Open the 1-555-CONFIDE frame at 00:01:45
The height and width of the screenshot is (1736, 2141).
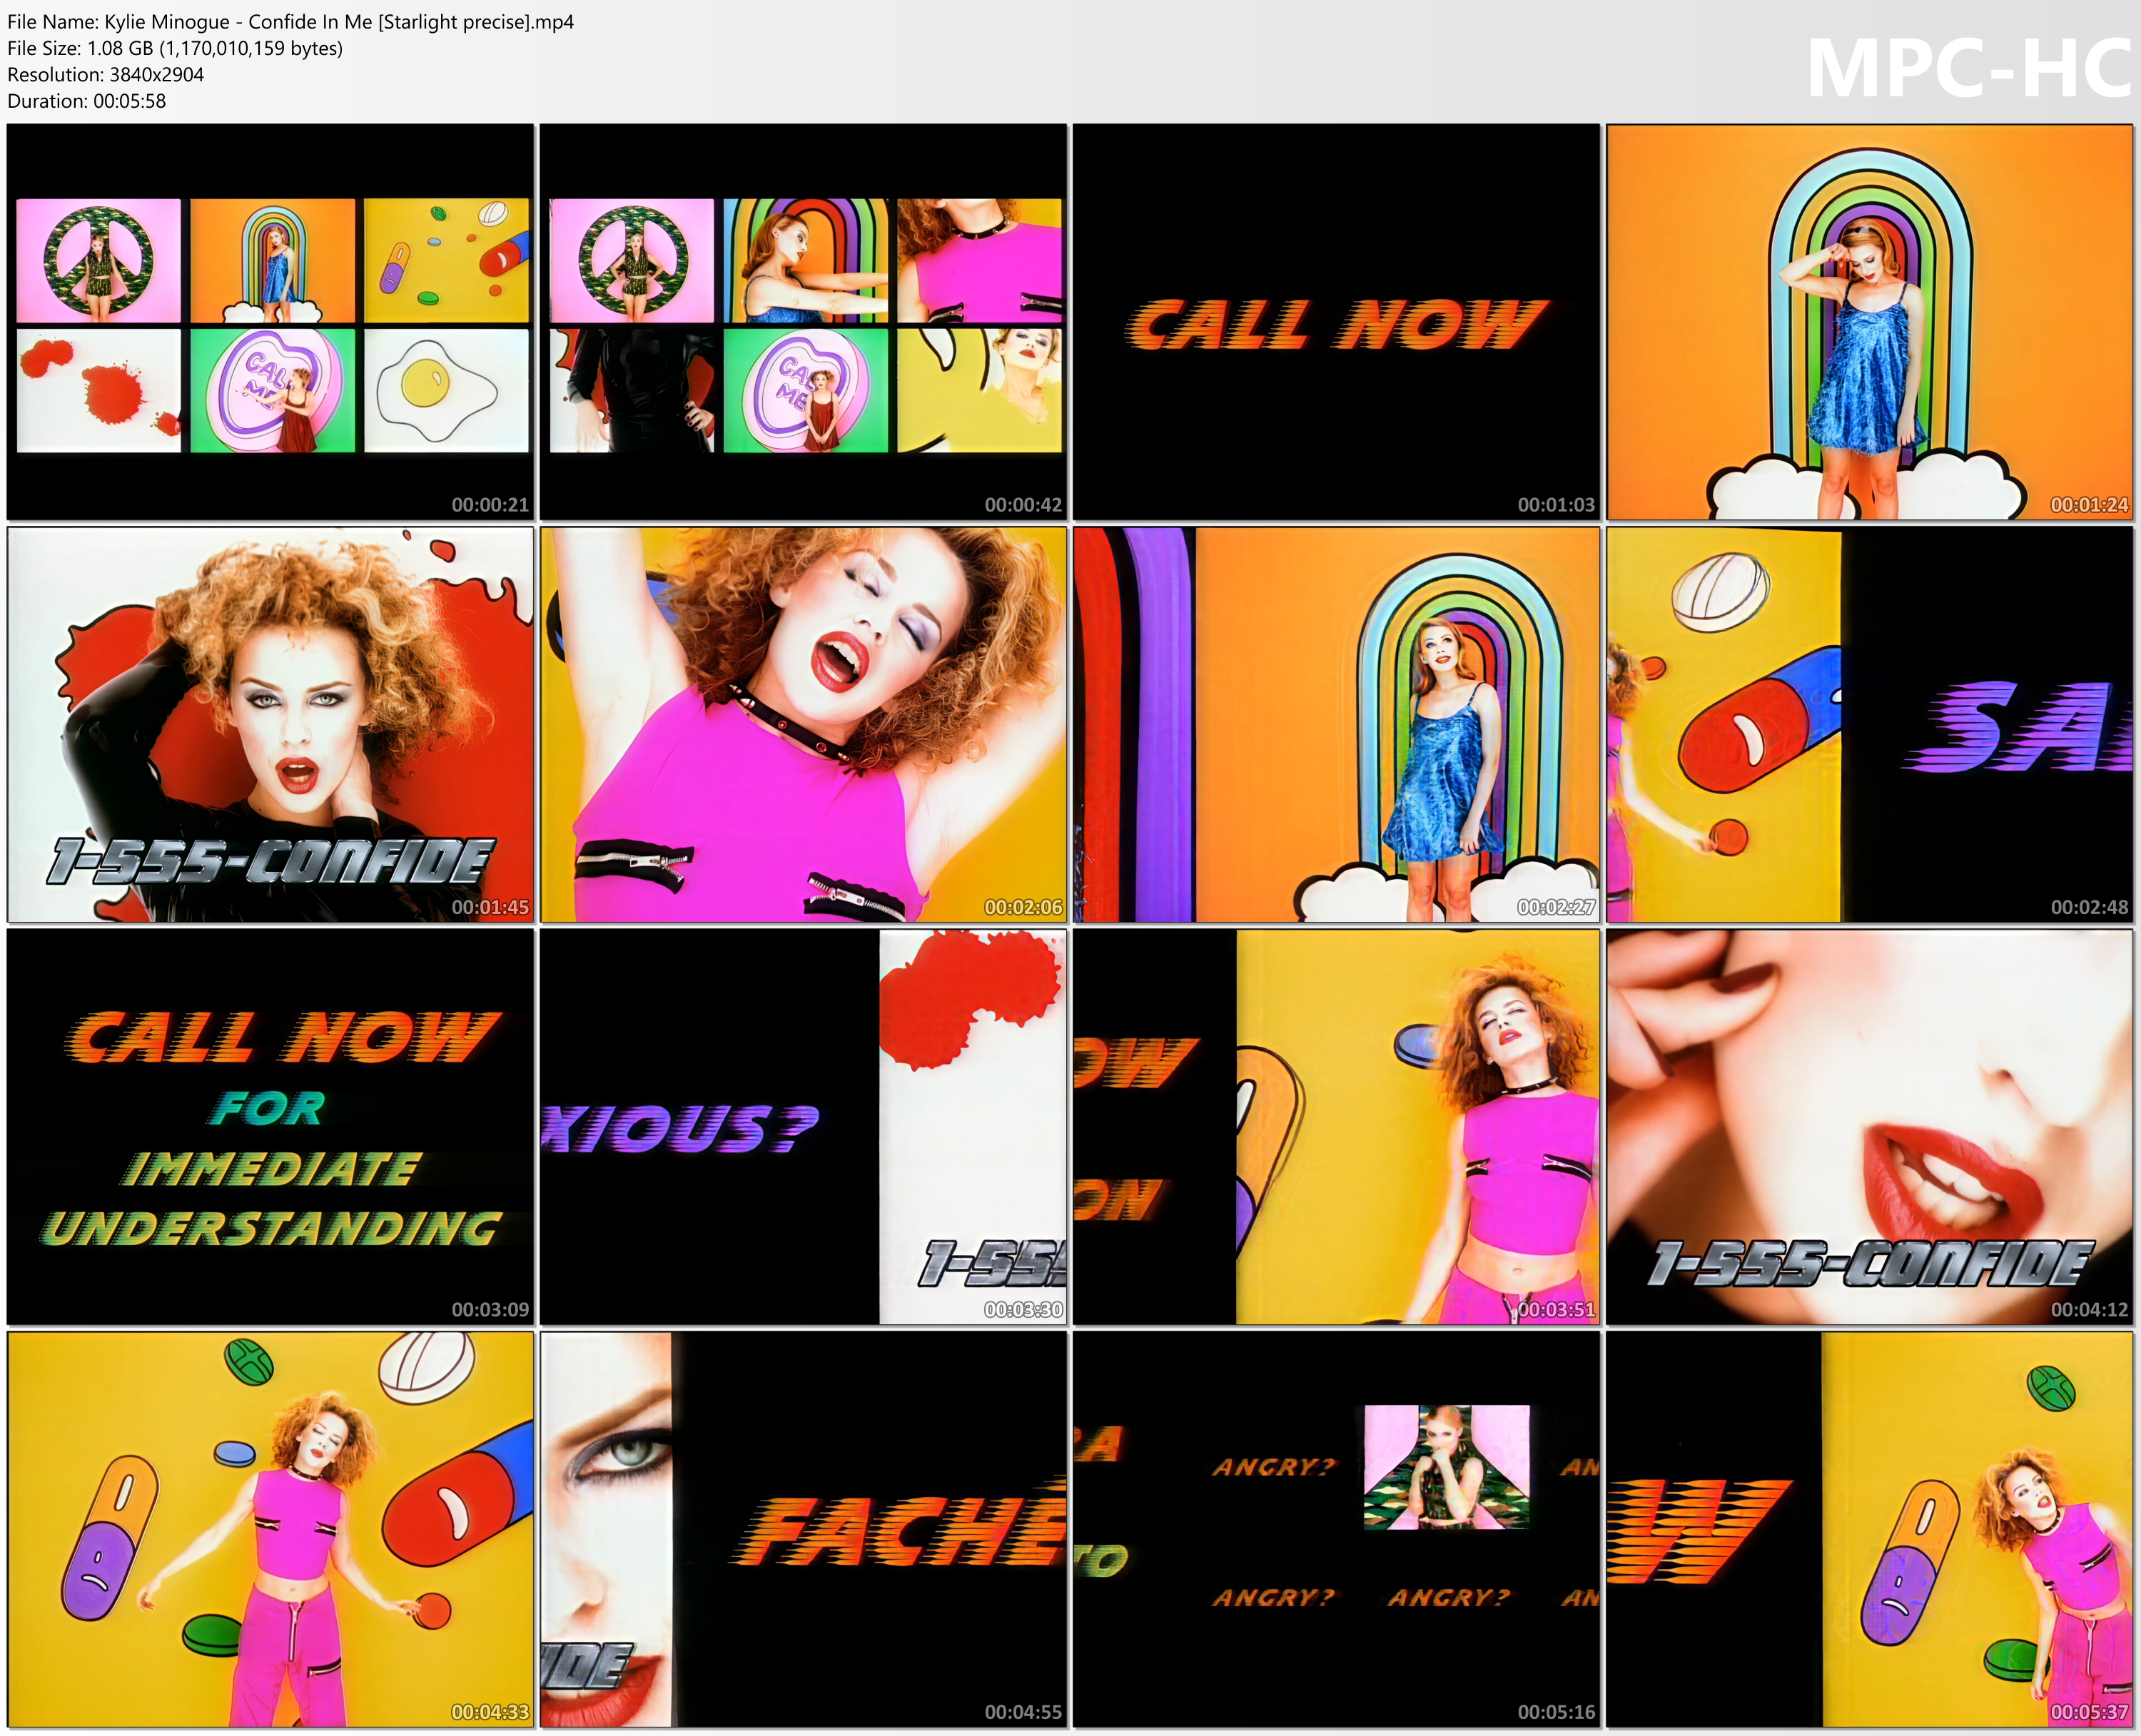(270, 724)
